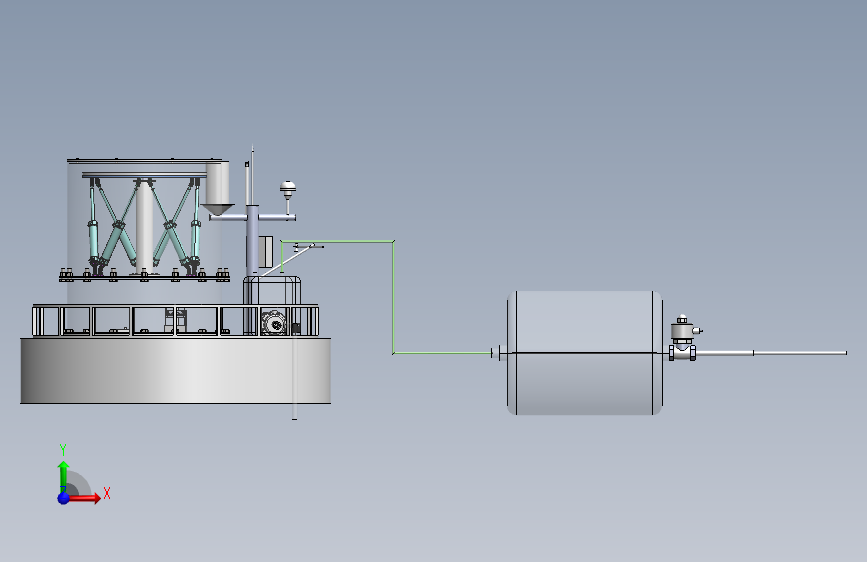Select the green pipe line between buoy and tank
This screenshot has width=867, height=562.
tap(393, 297)
